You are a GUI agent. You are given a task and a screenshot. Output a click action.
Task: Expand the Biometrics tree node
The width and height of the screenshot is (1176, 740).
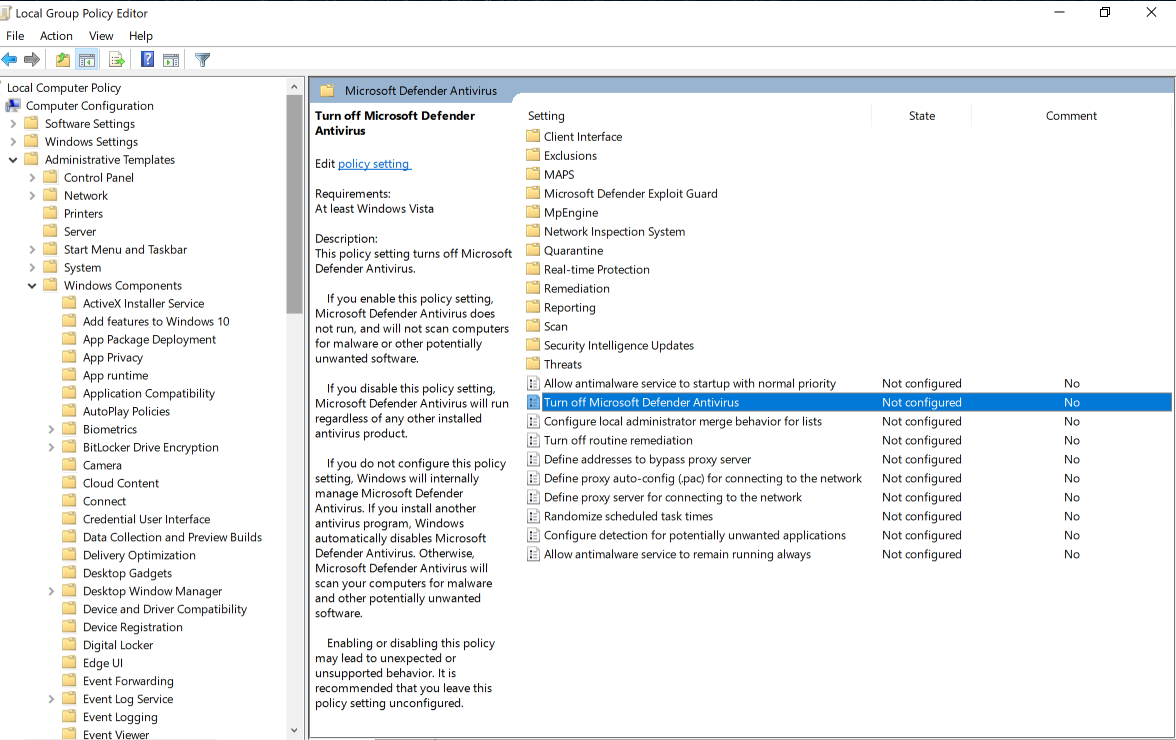[x=52, y=430]
